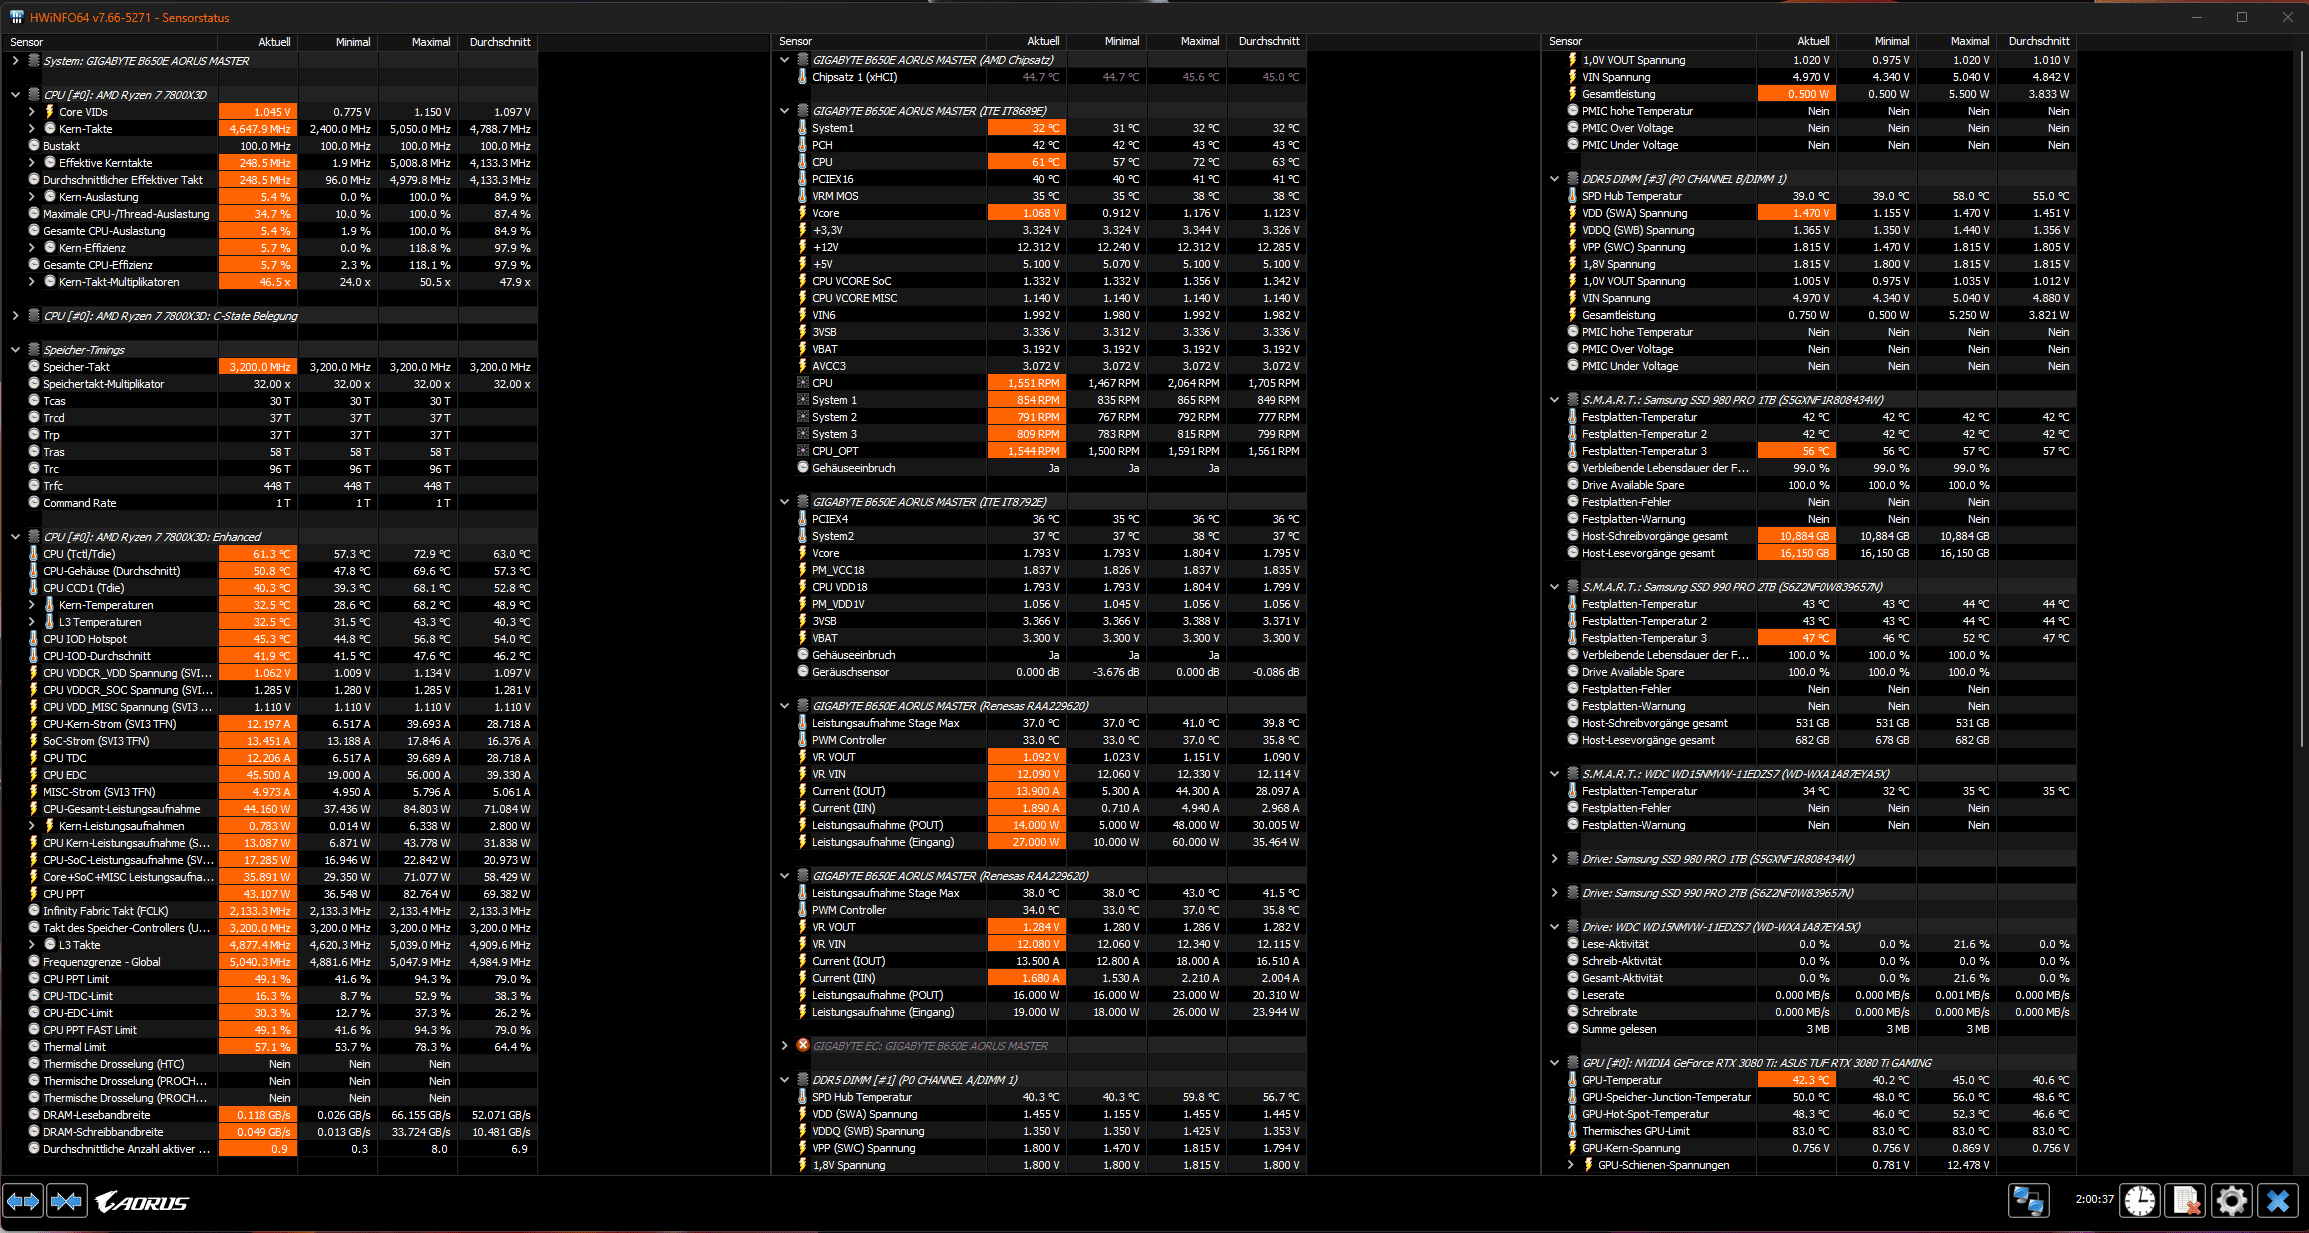Expand GIGABYTE EC sensor group
This screenshot has height=1233, width=2309.
click(x=785, y=1045)
